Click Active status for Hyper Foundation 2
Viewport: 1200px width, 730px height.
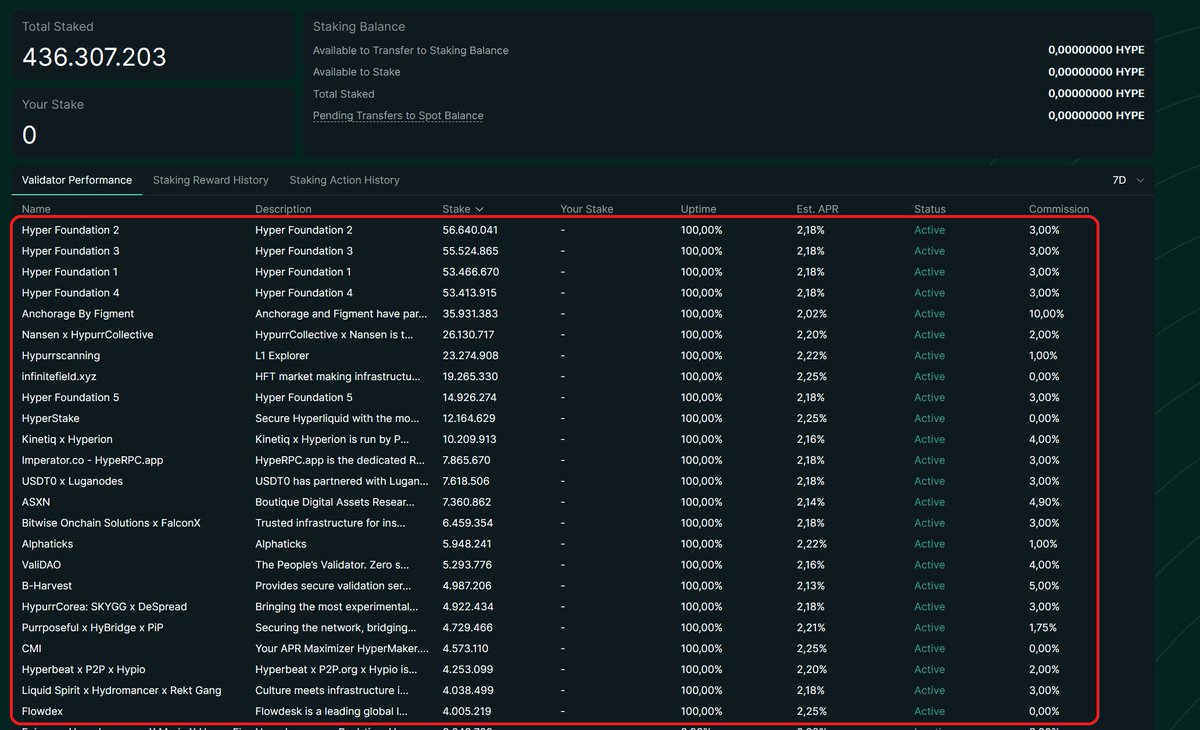tap(929, 230)
